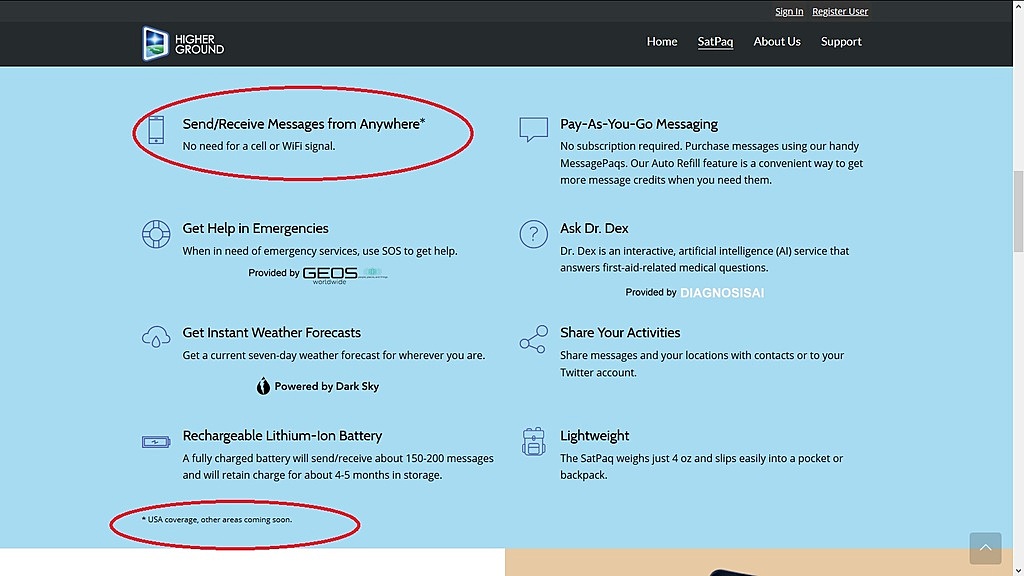Click the backpack Lightweight icon
The height and width of the screenshot is (576, 1024).
point(534,441)
